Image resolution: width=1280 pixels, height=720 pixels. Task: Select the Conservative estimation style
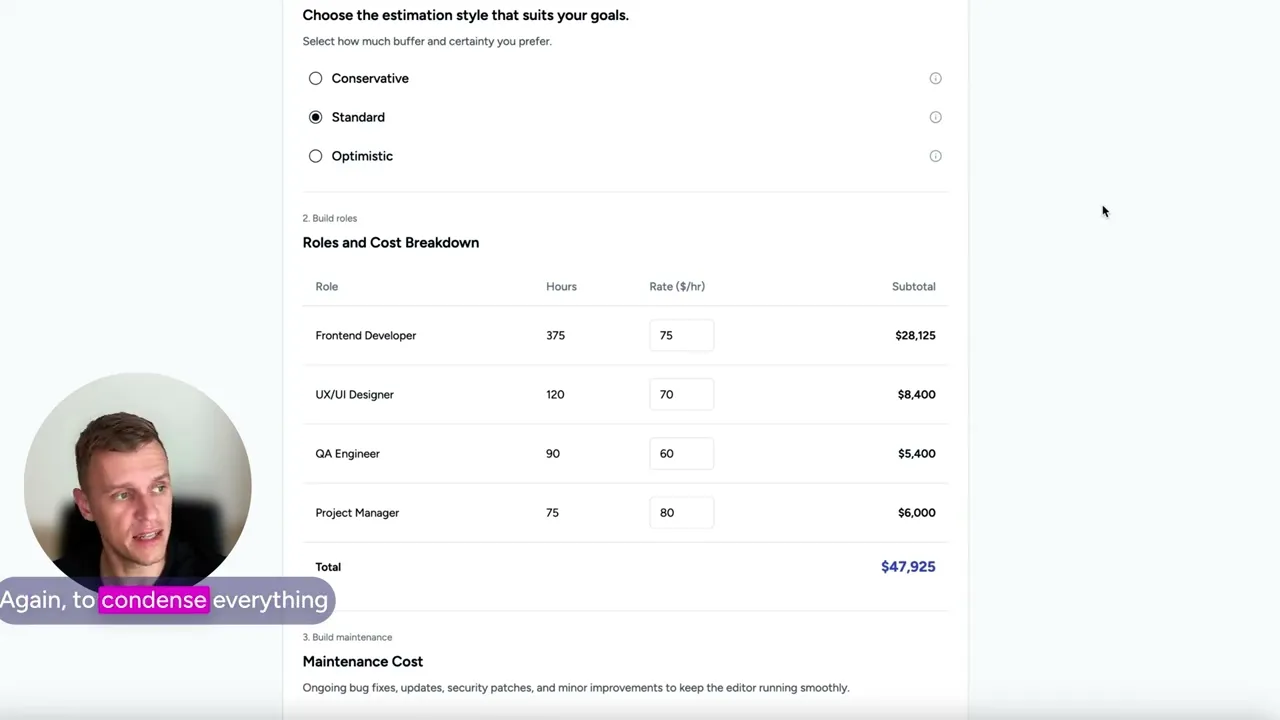coord(316,78)
